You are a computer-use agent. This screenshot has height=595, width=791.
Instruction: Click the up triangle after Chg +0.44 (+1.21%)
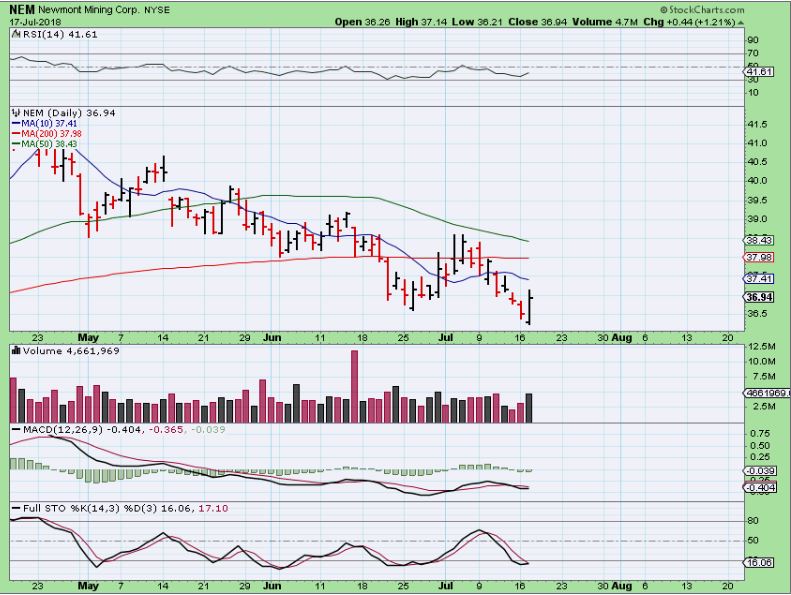click(x=741, y=22)
